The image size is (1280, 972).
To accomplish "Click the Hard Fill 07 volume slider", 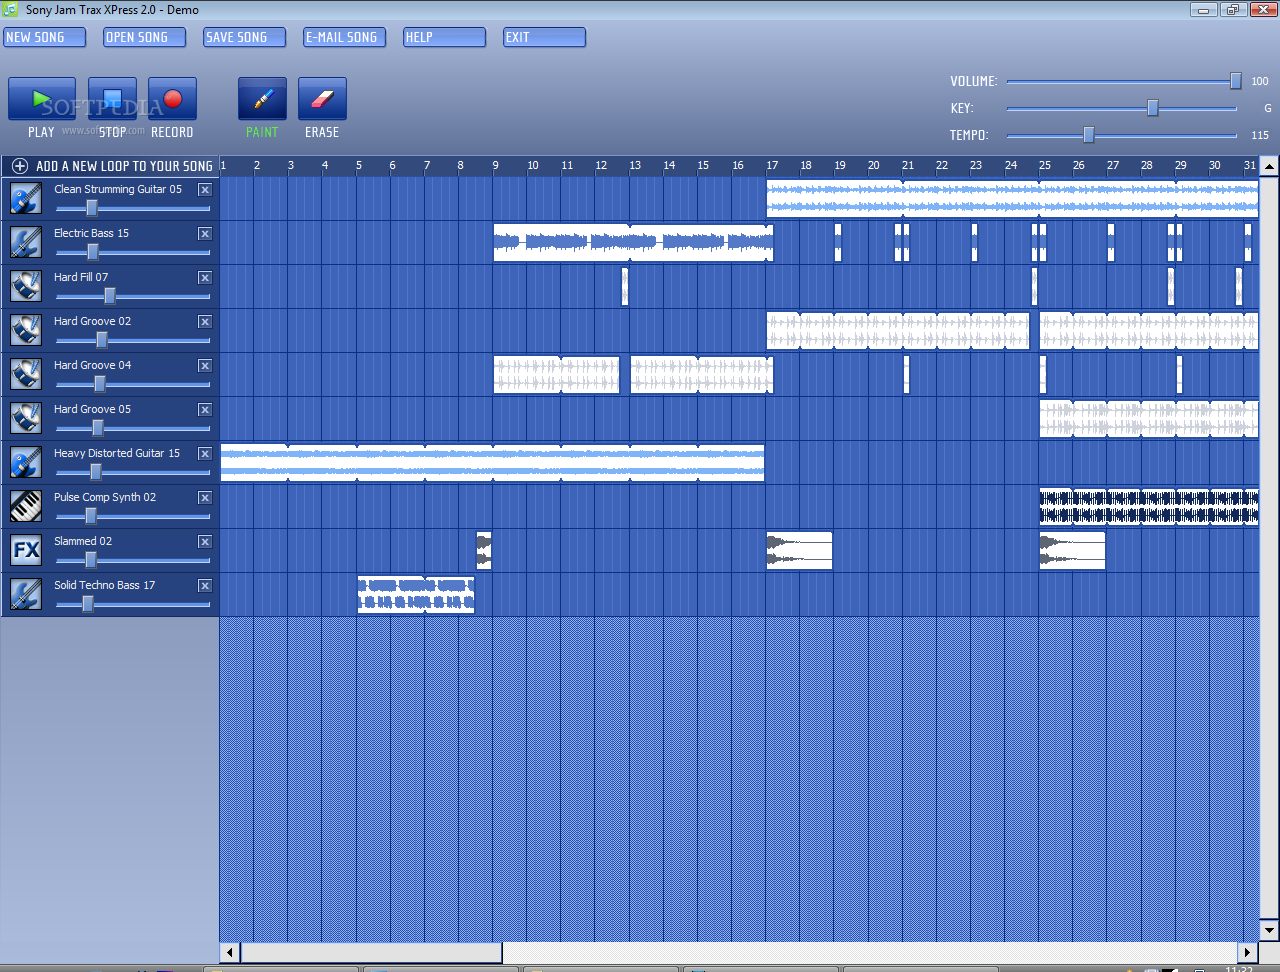I will click(132, 296).
